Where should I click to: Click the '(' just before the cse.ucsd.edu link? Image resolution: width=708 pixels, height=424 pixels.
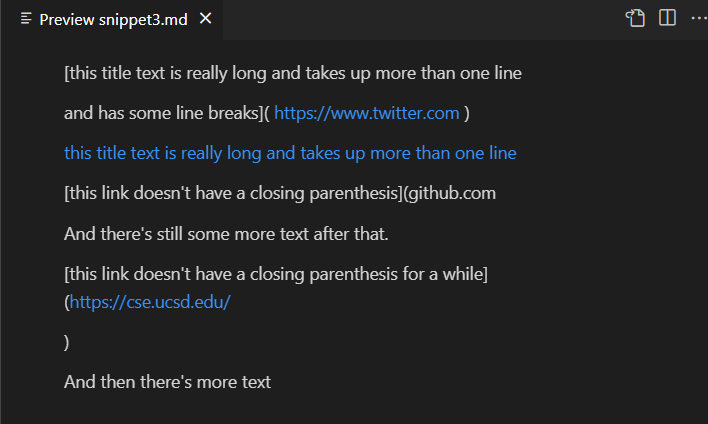(x=66, y=302)
